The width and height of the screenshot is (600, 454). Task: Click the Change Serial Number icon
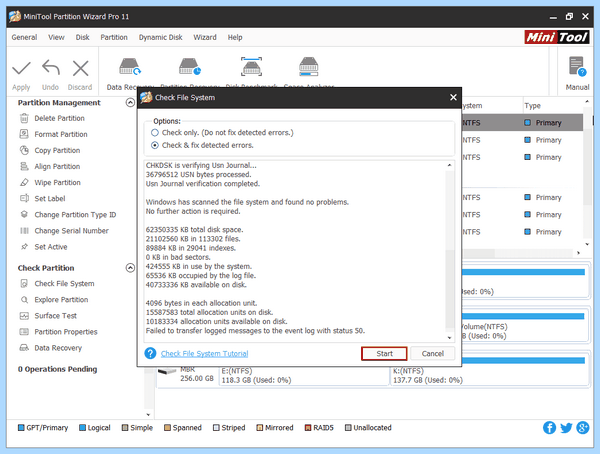click(x=24, y=230)
